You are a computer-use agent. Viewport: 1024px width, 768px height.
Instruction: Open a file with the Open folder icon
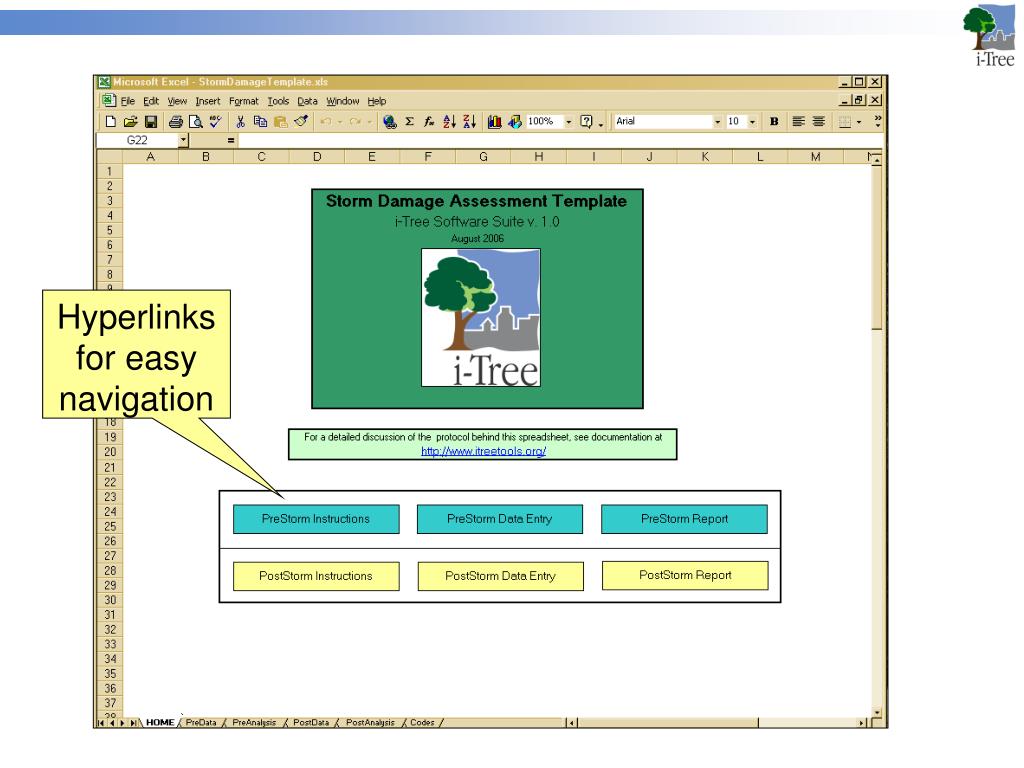click(x=131, y=121)
